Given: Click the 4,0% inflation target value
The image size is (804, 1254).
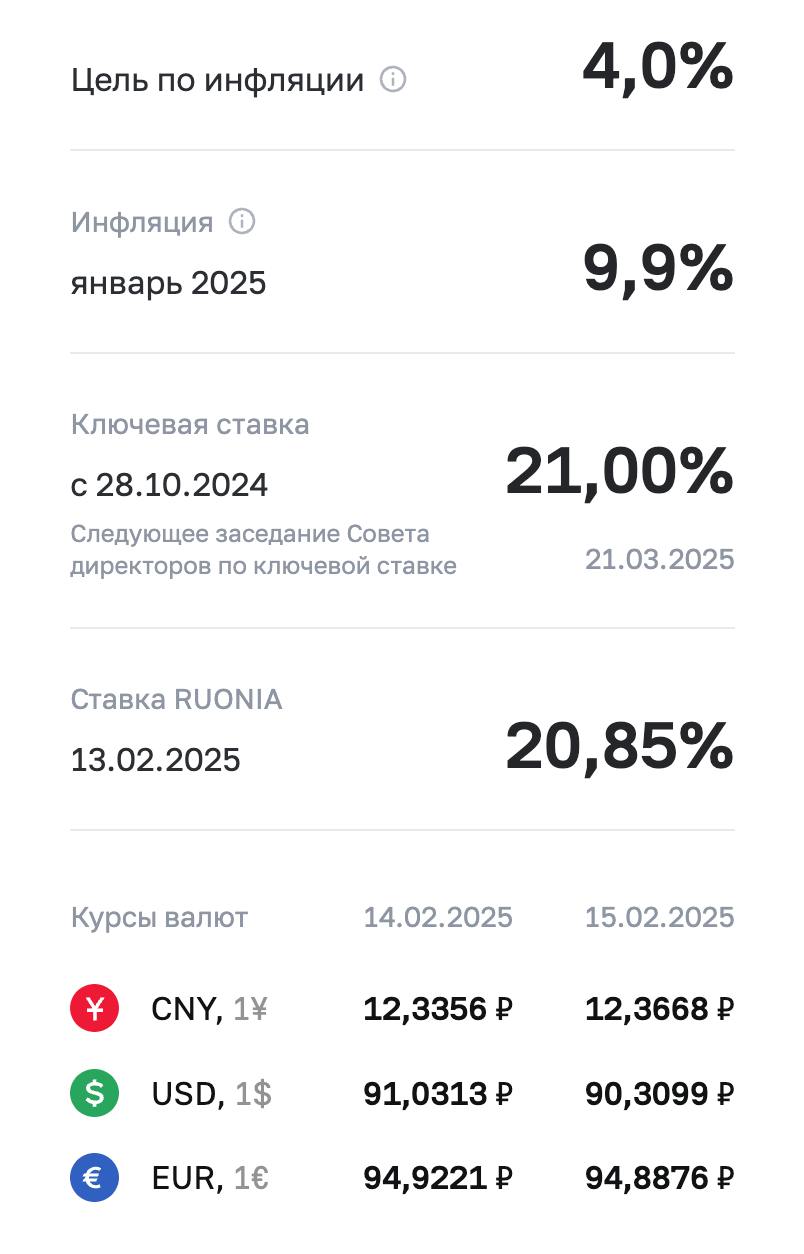Looking at the screenshot, I should click(658, 70).
